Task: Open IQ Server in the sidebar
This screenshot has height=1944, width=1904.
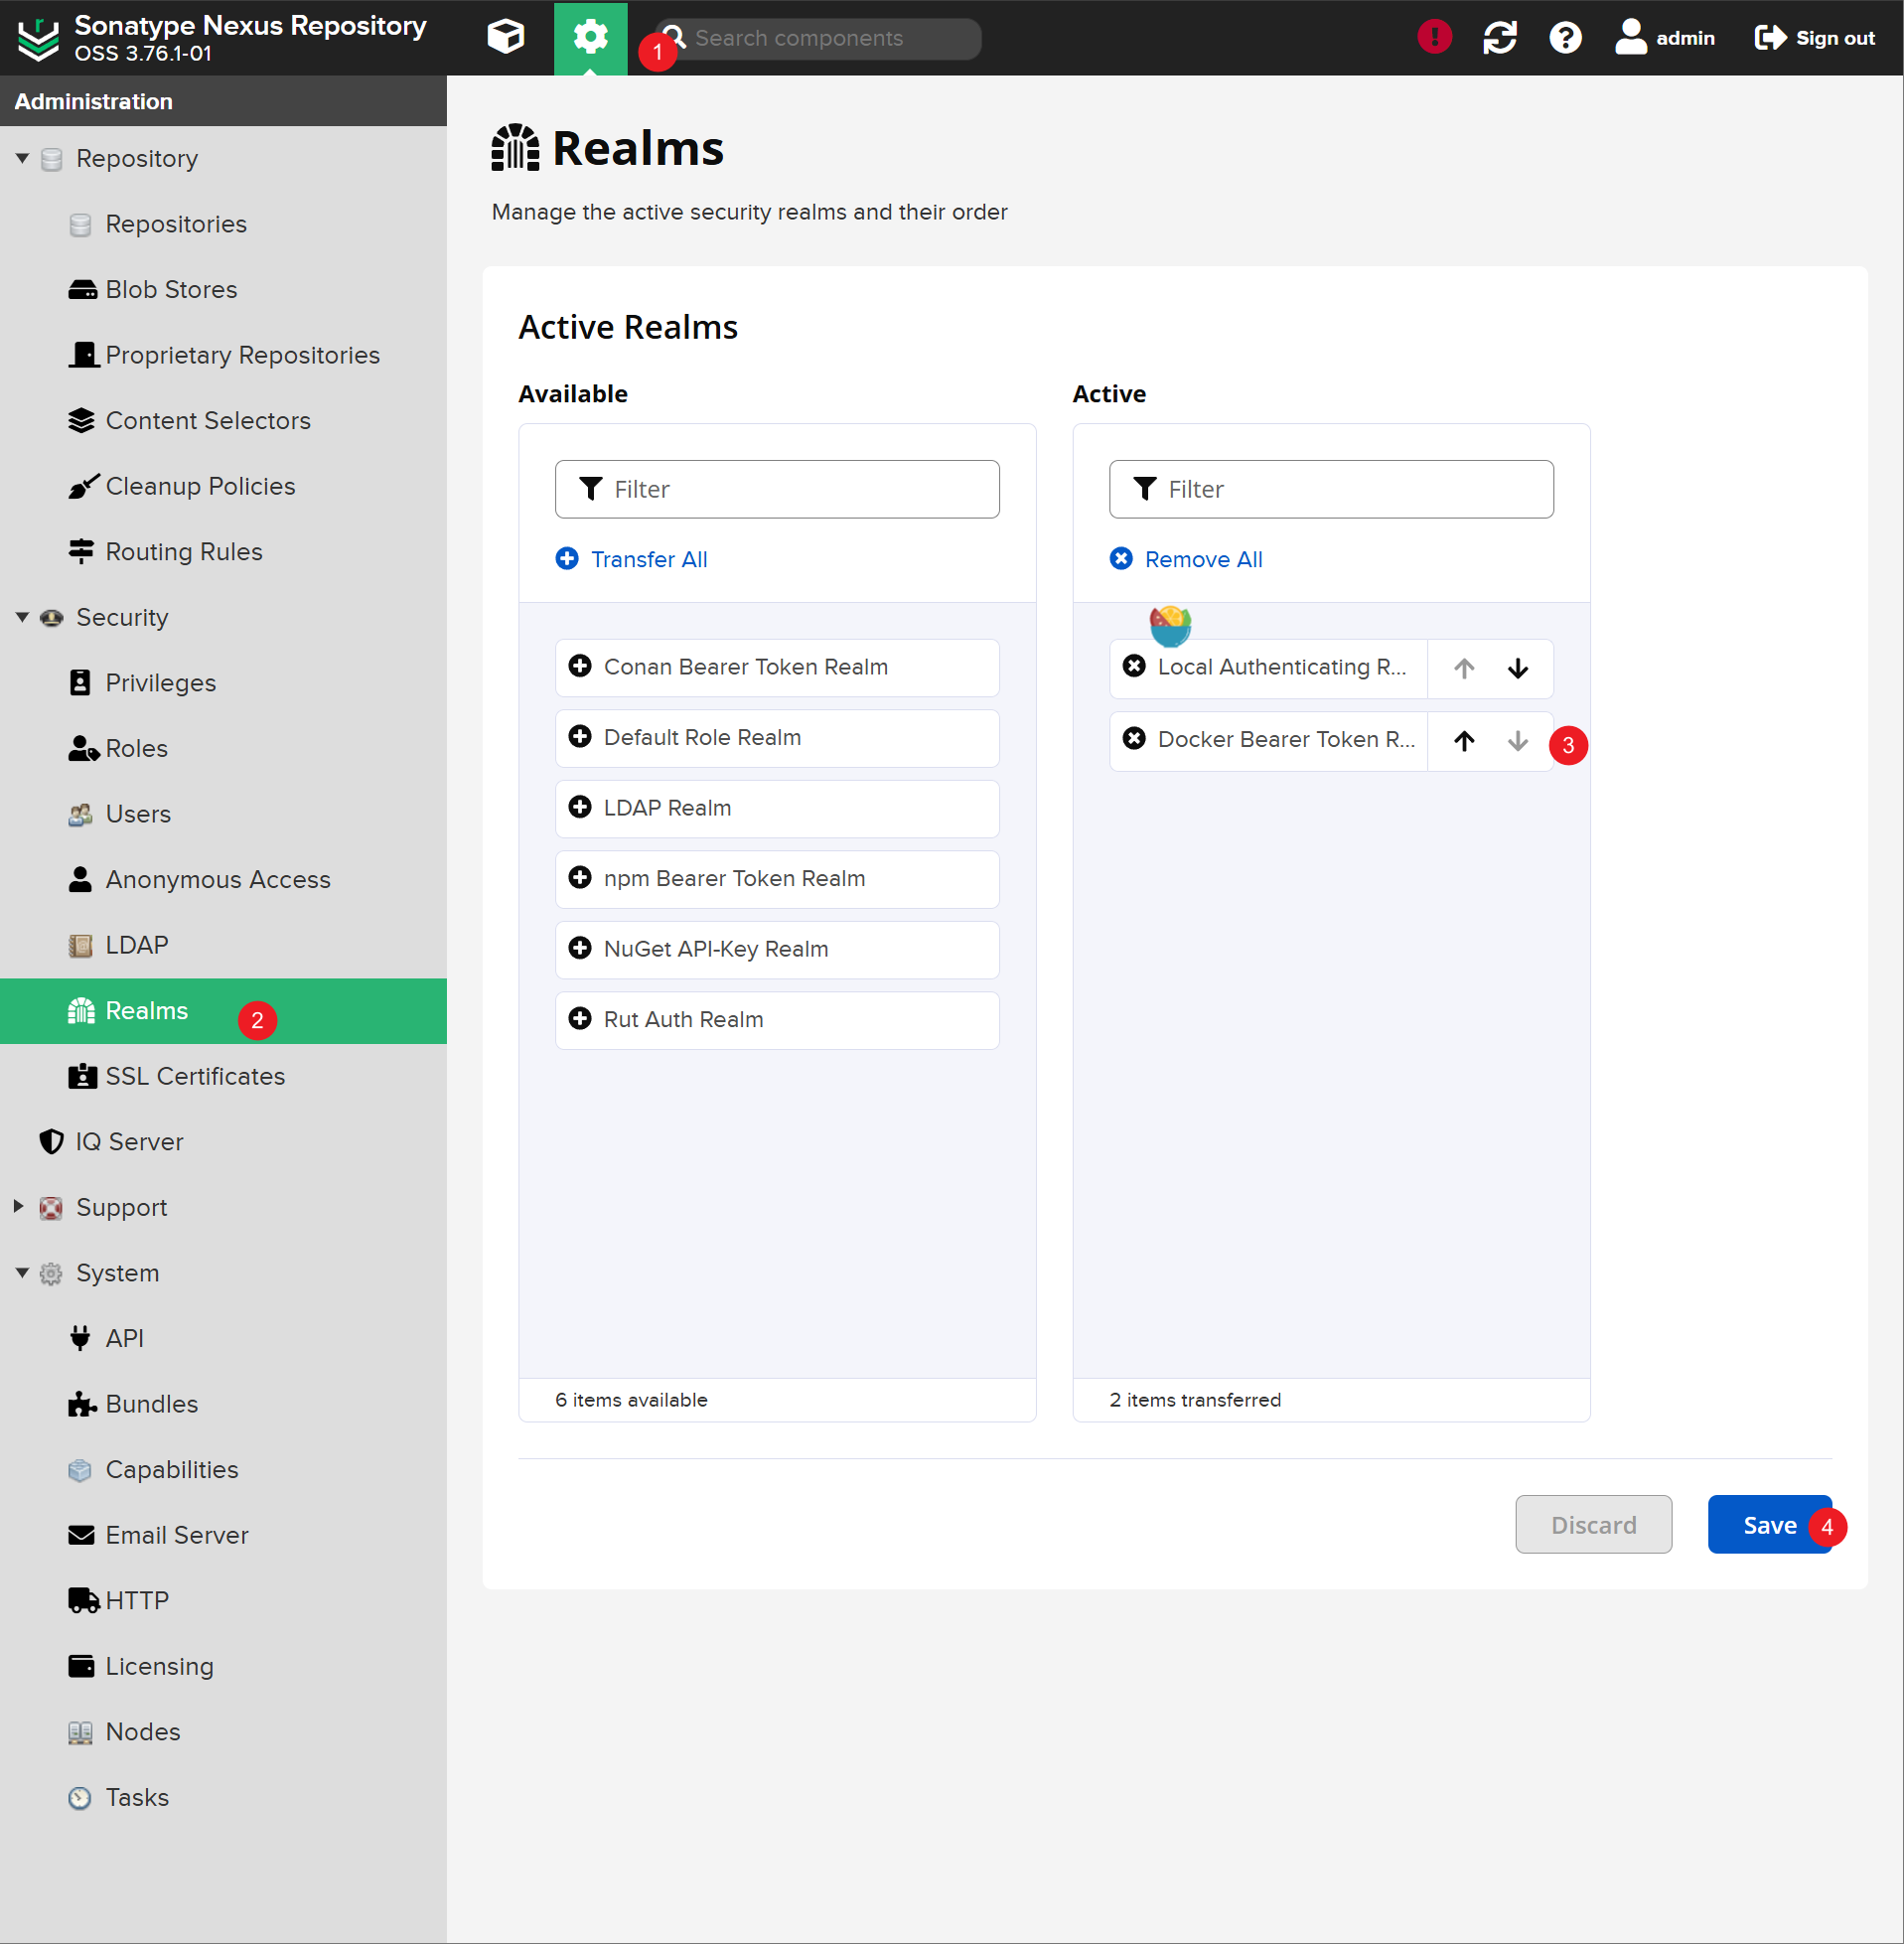Action: 223,1141
